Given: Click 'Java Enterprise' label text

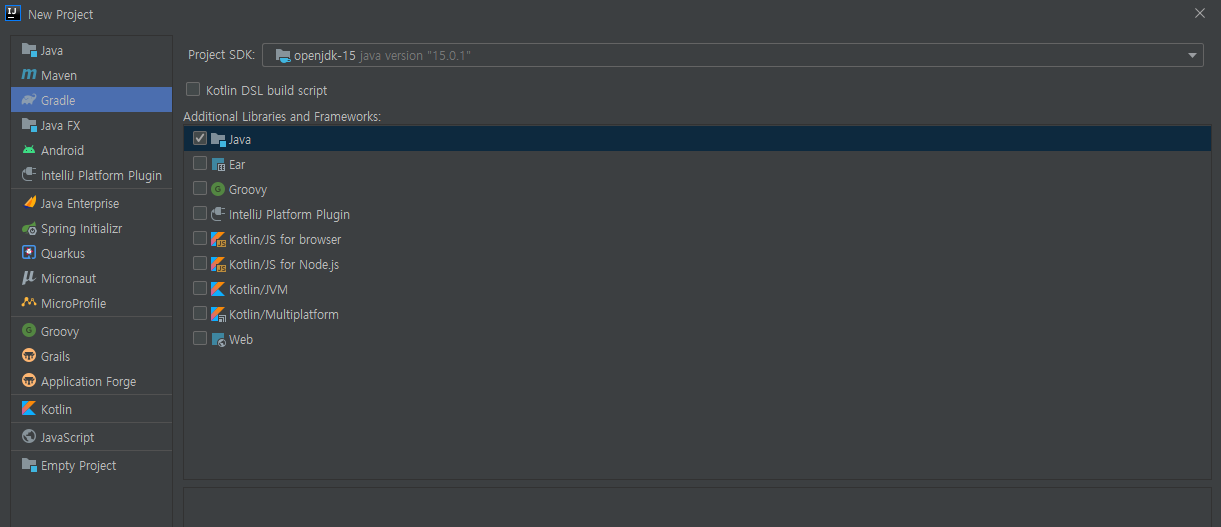Looking at the screenshot, I should [80, 204].
